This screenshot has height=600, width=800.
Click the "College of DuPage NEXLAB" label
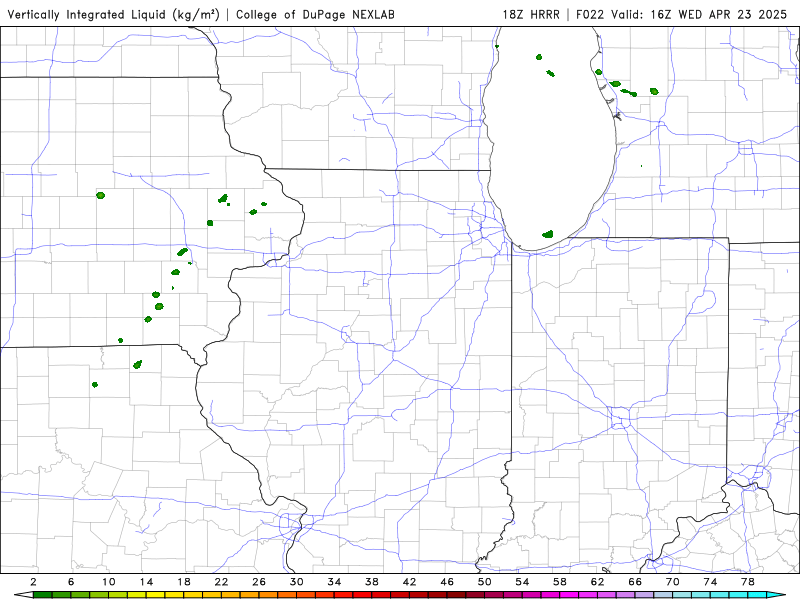315,14
